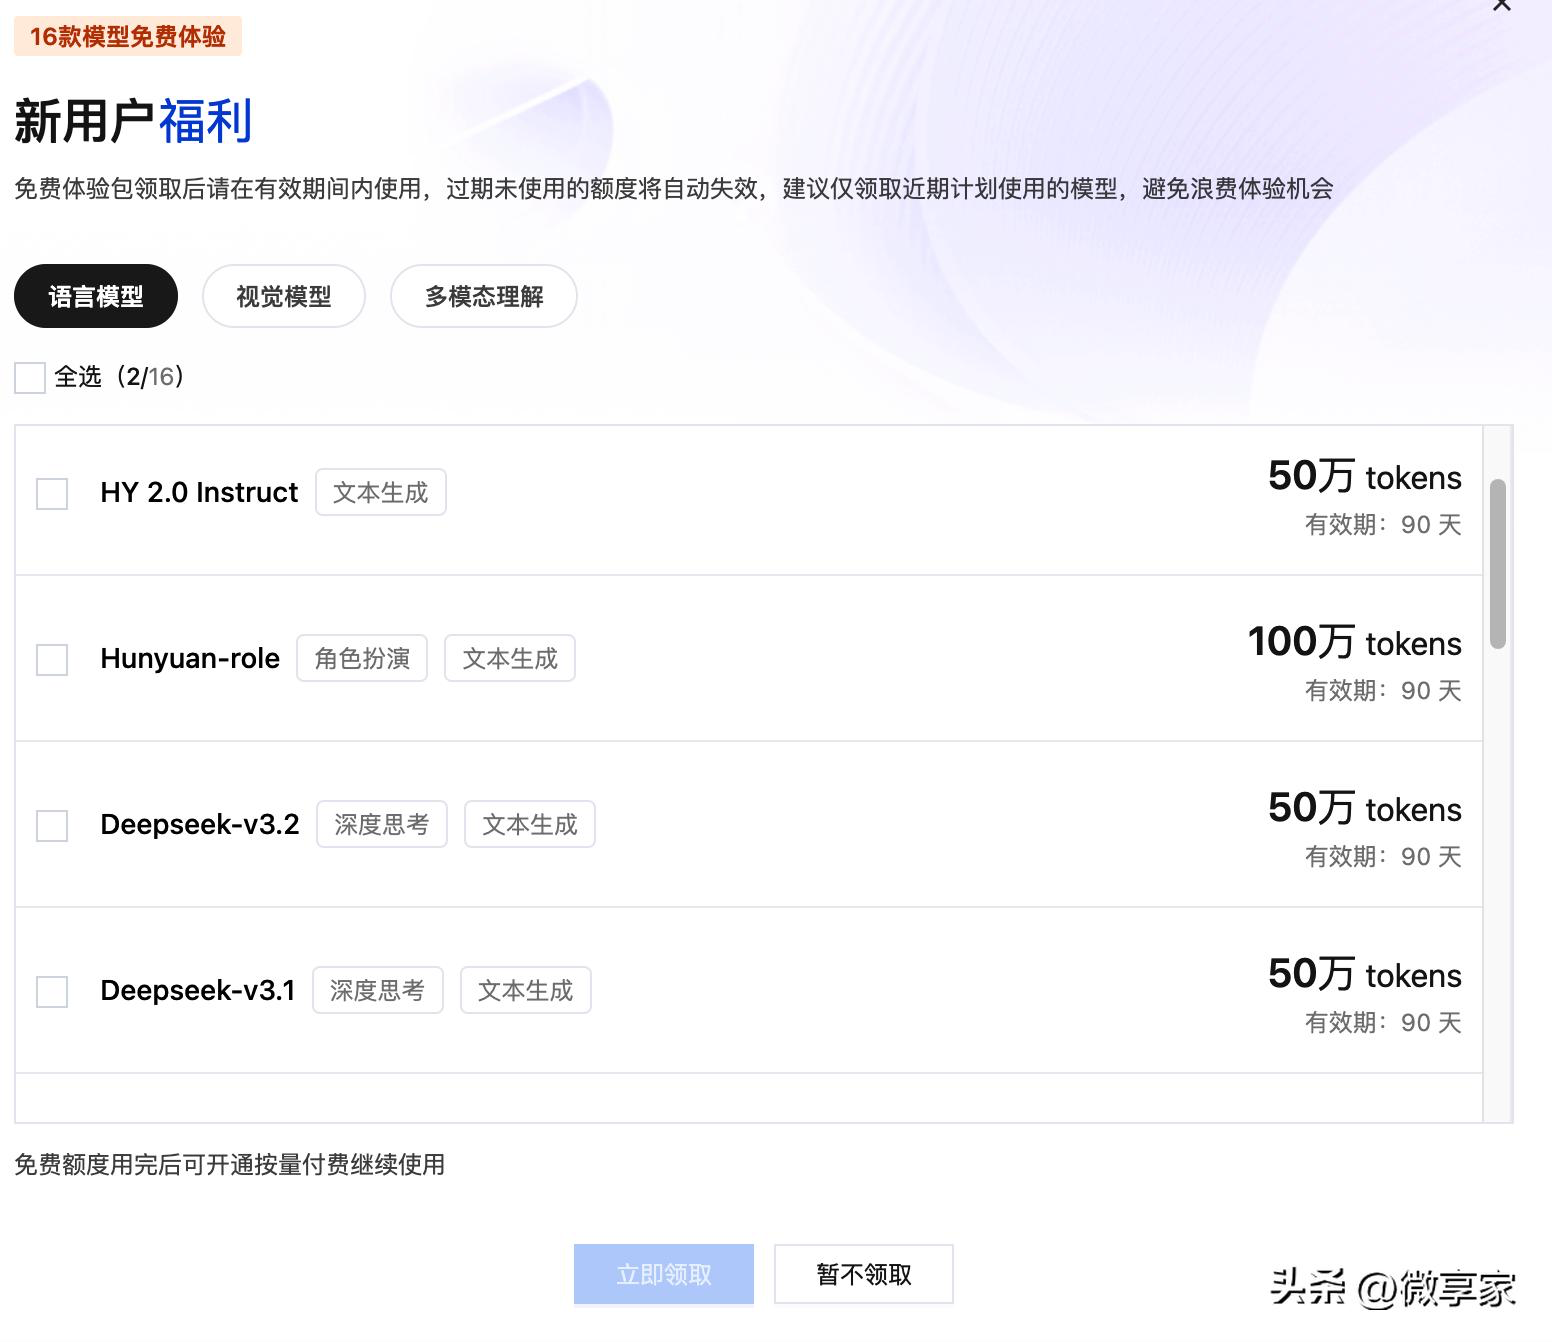Click 50万 tokens quota for Deepseek-v3.1

1365,974
